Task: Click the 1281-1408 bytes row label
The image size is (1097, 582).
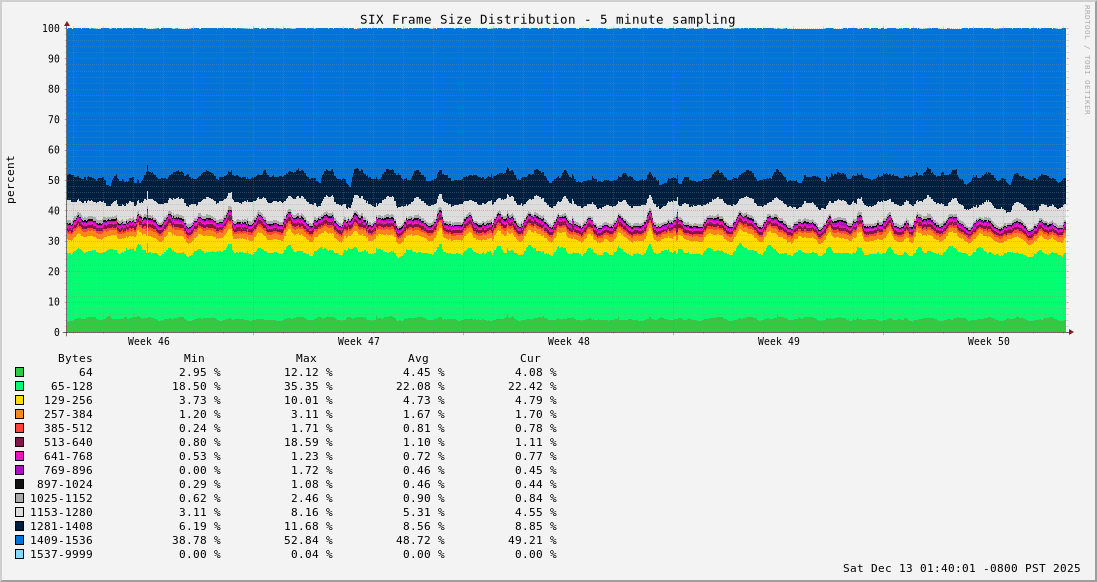Action: point(61,526)
